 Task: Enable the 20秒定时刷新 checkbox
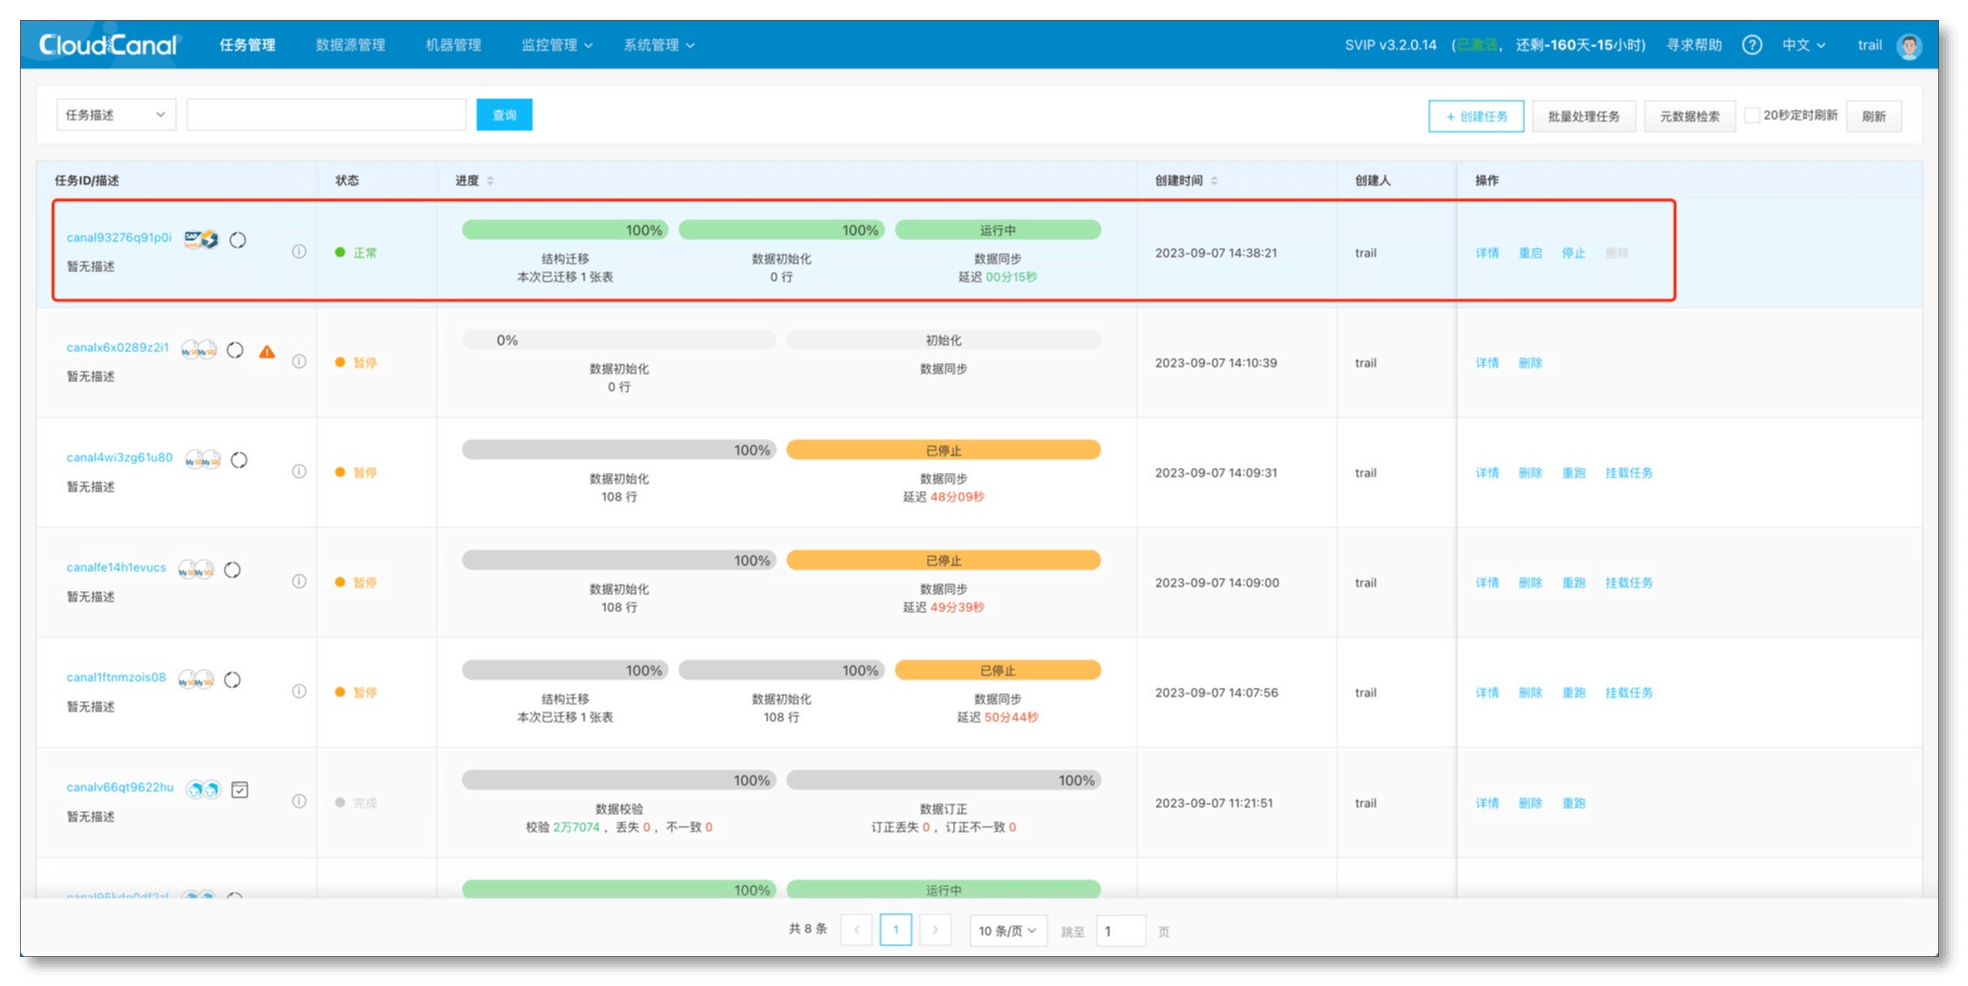[1752, 115]
